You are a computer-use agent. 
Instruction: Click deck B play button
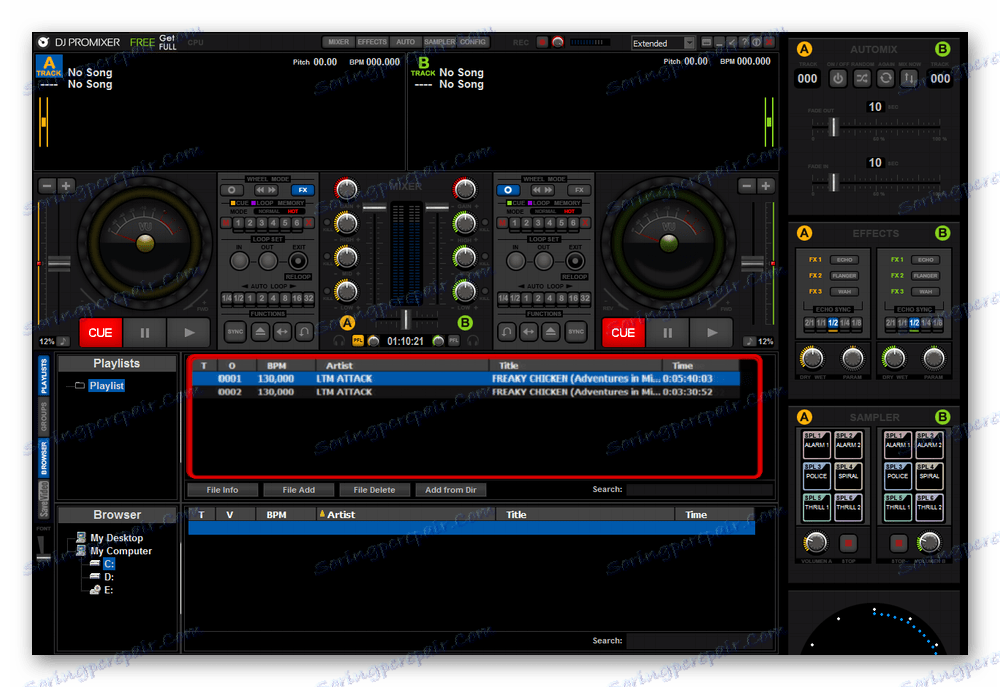click(x=712, y=332)
